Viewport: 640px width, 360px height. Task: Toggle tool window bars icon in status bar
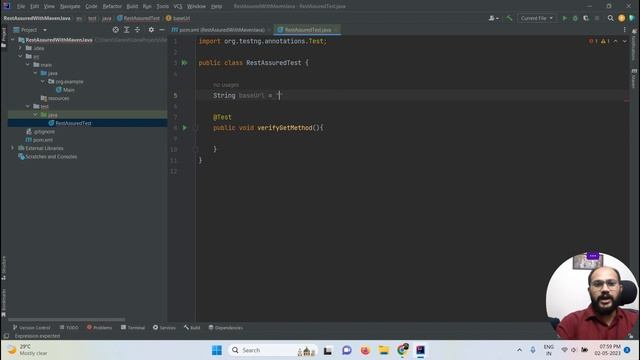tap(6, 336)
